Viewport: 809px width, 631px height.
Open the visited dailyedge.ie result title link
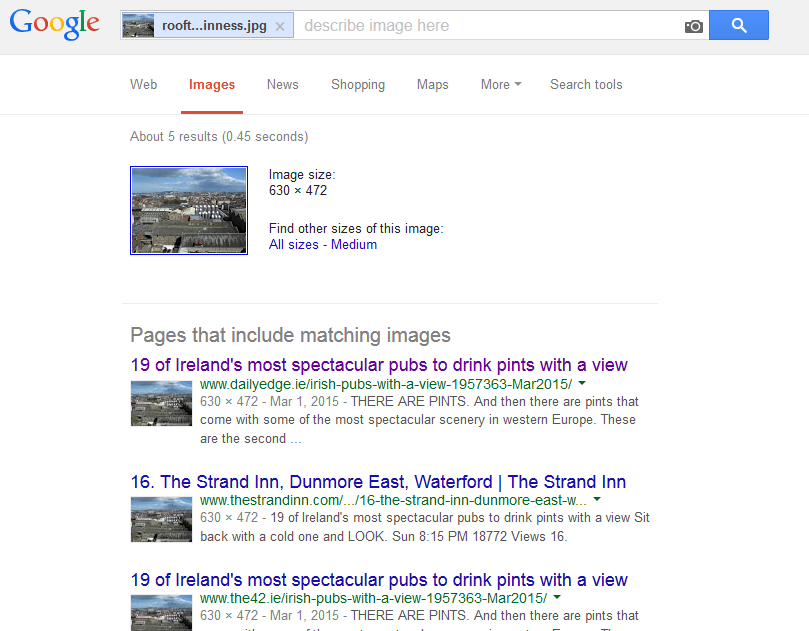379,365
